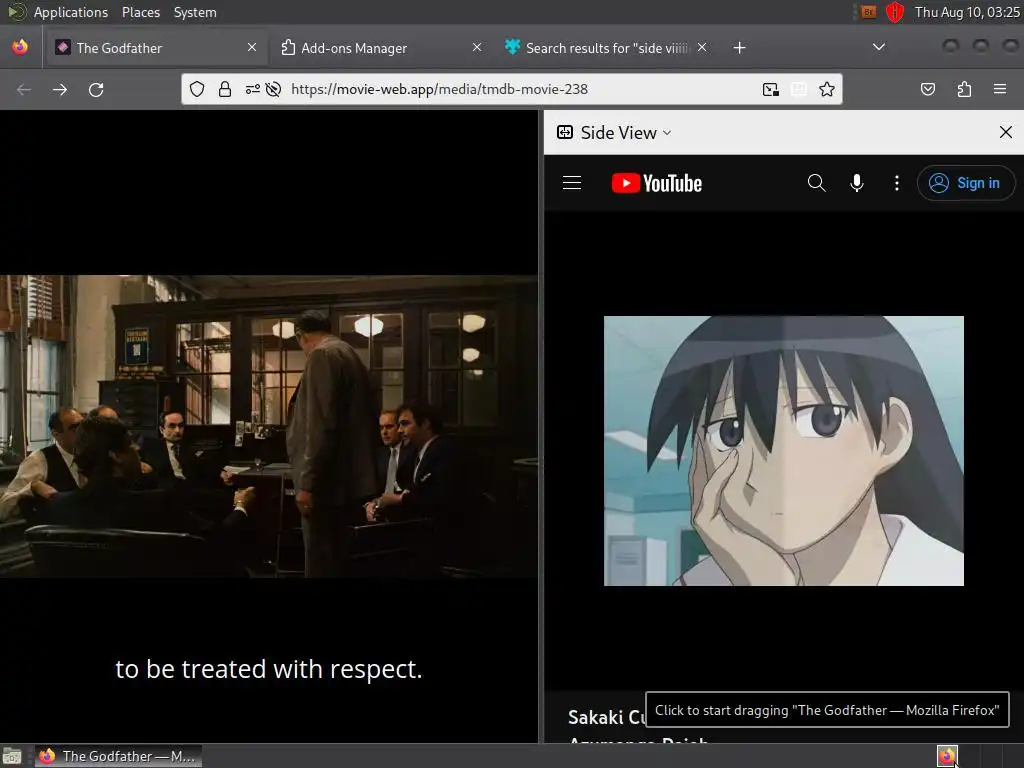
Task: Close the Search results tab
Action: coord(702,48)
